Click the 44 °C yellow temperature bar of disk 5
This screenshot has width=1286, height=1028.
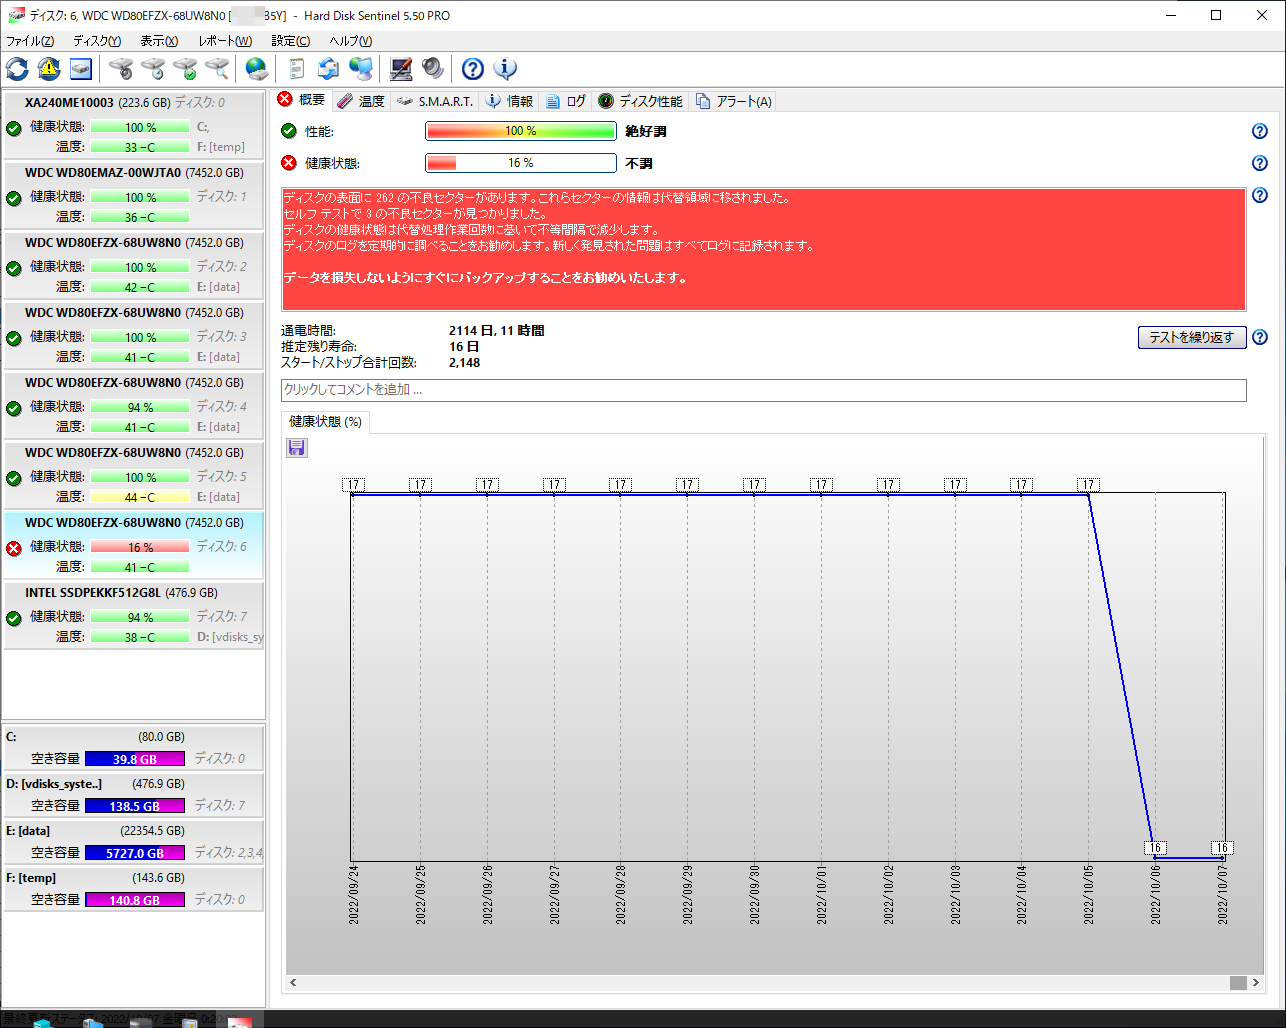point(140,497)
